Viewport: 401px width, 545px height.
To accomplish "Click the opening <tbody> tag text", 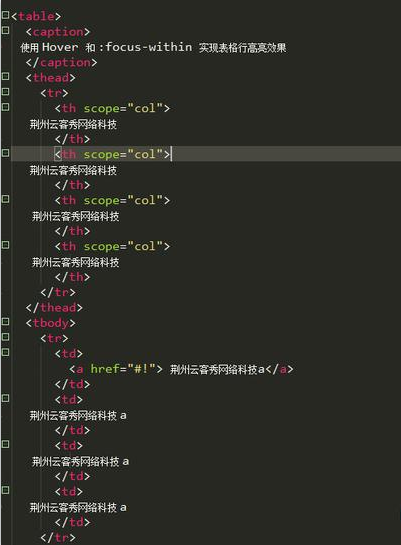I will pyautogui.click(x=50, y=323).
